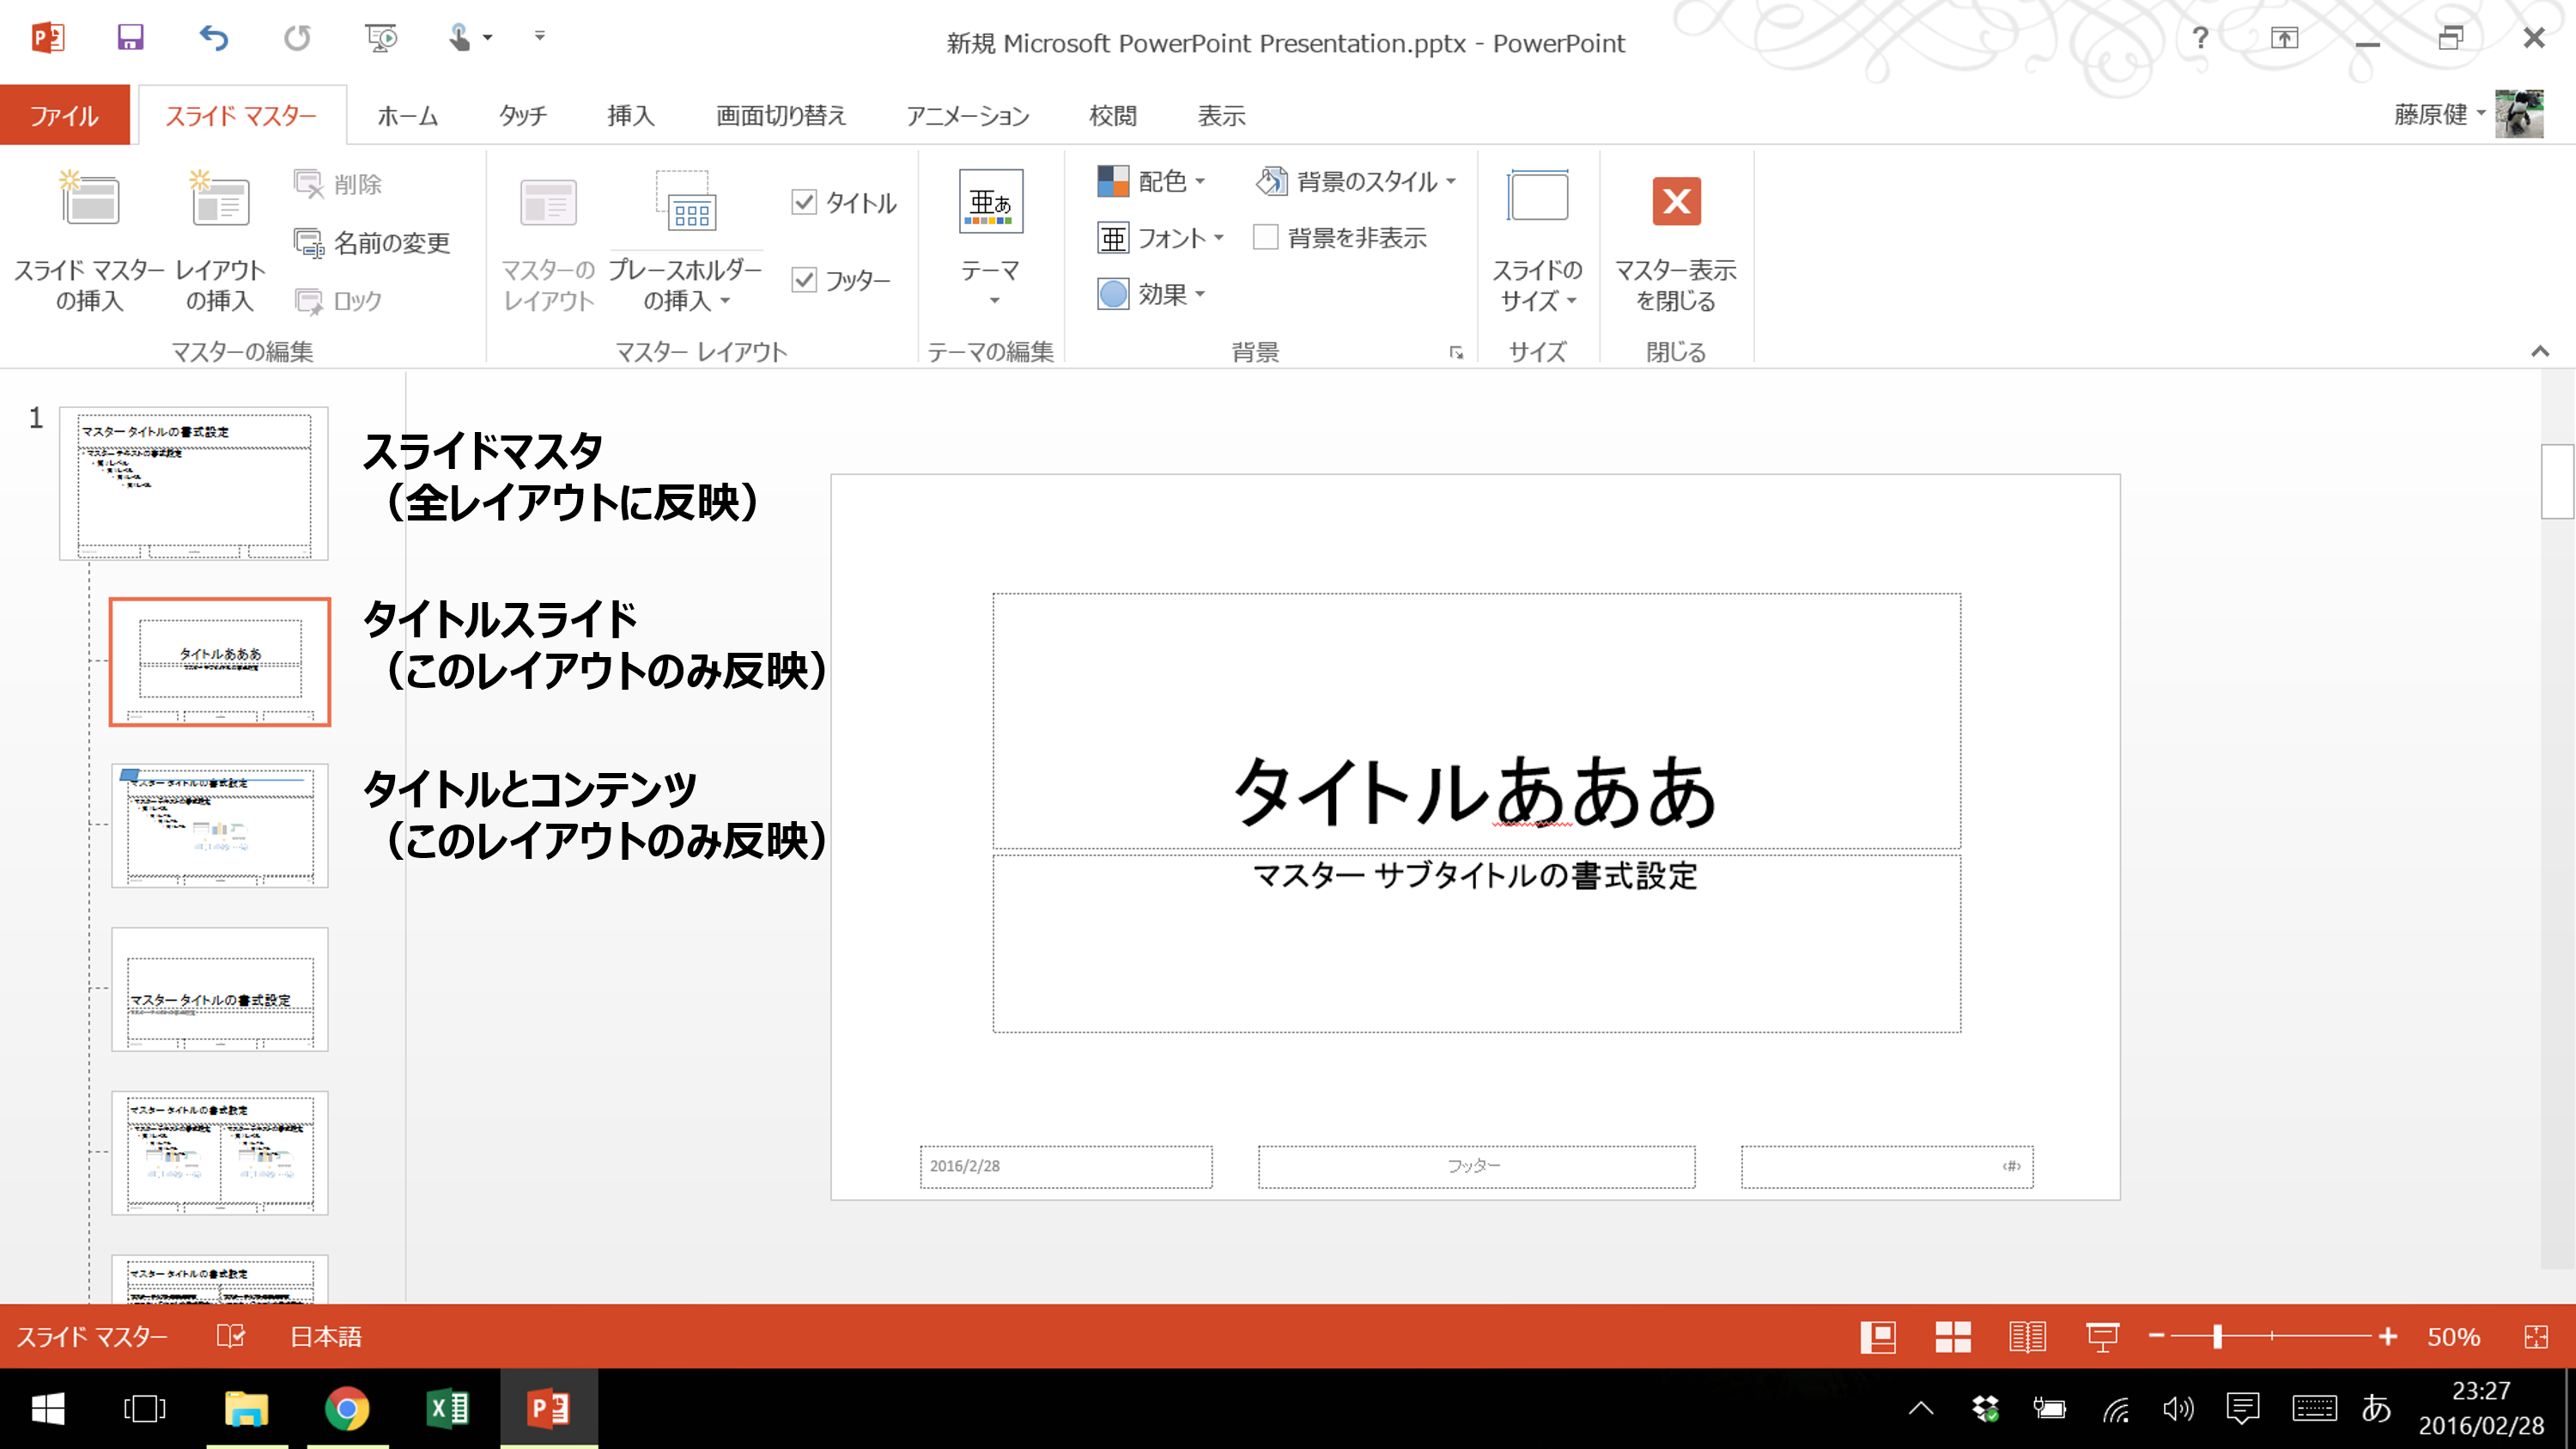The image size is (2576, 1449).
Task: Toggle the タイトル checkbox
Action: pos(805,202)
